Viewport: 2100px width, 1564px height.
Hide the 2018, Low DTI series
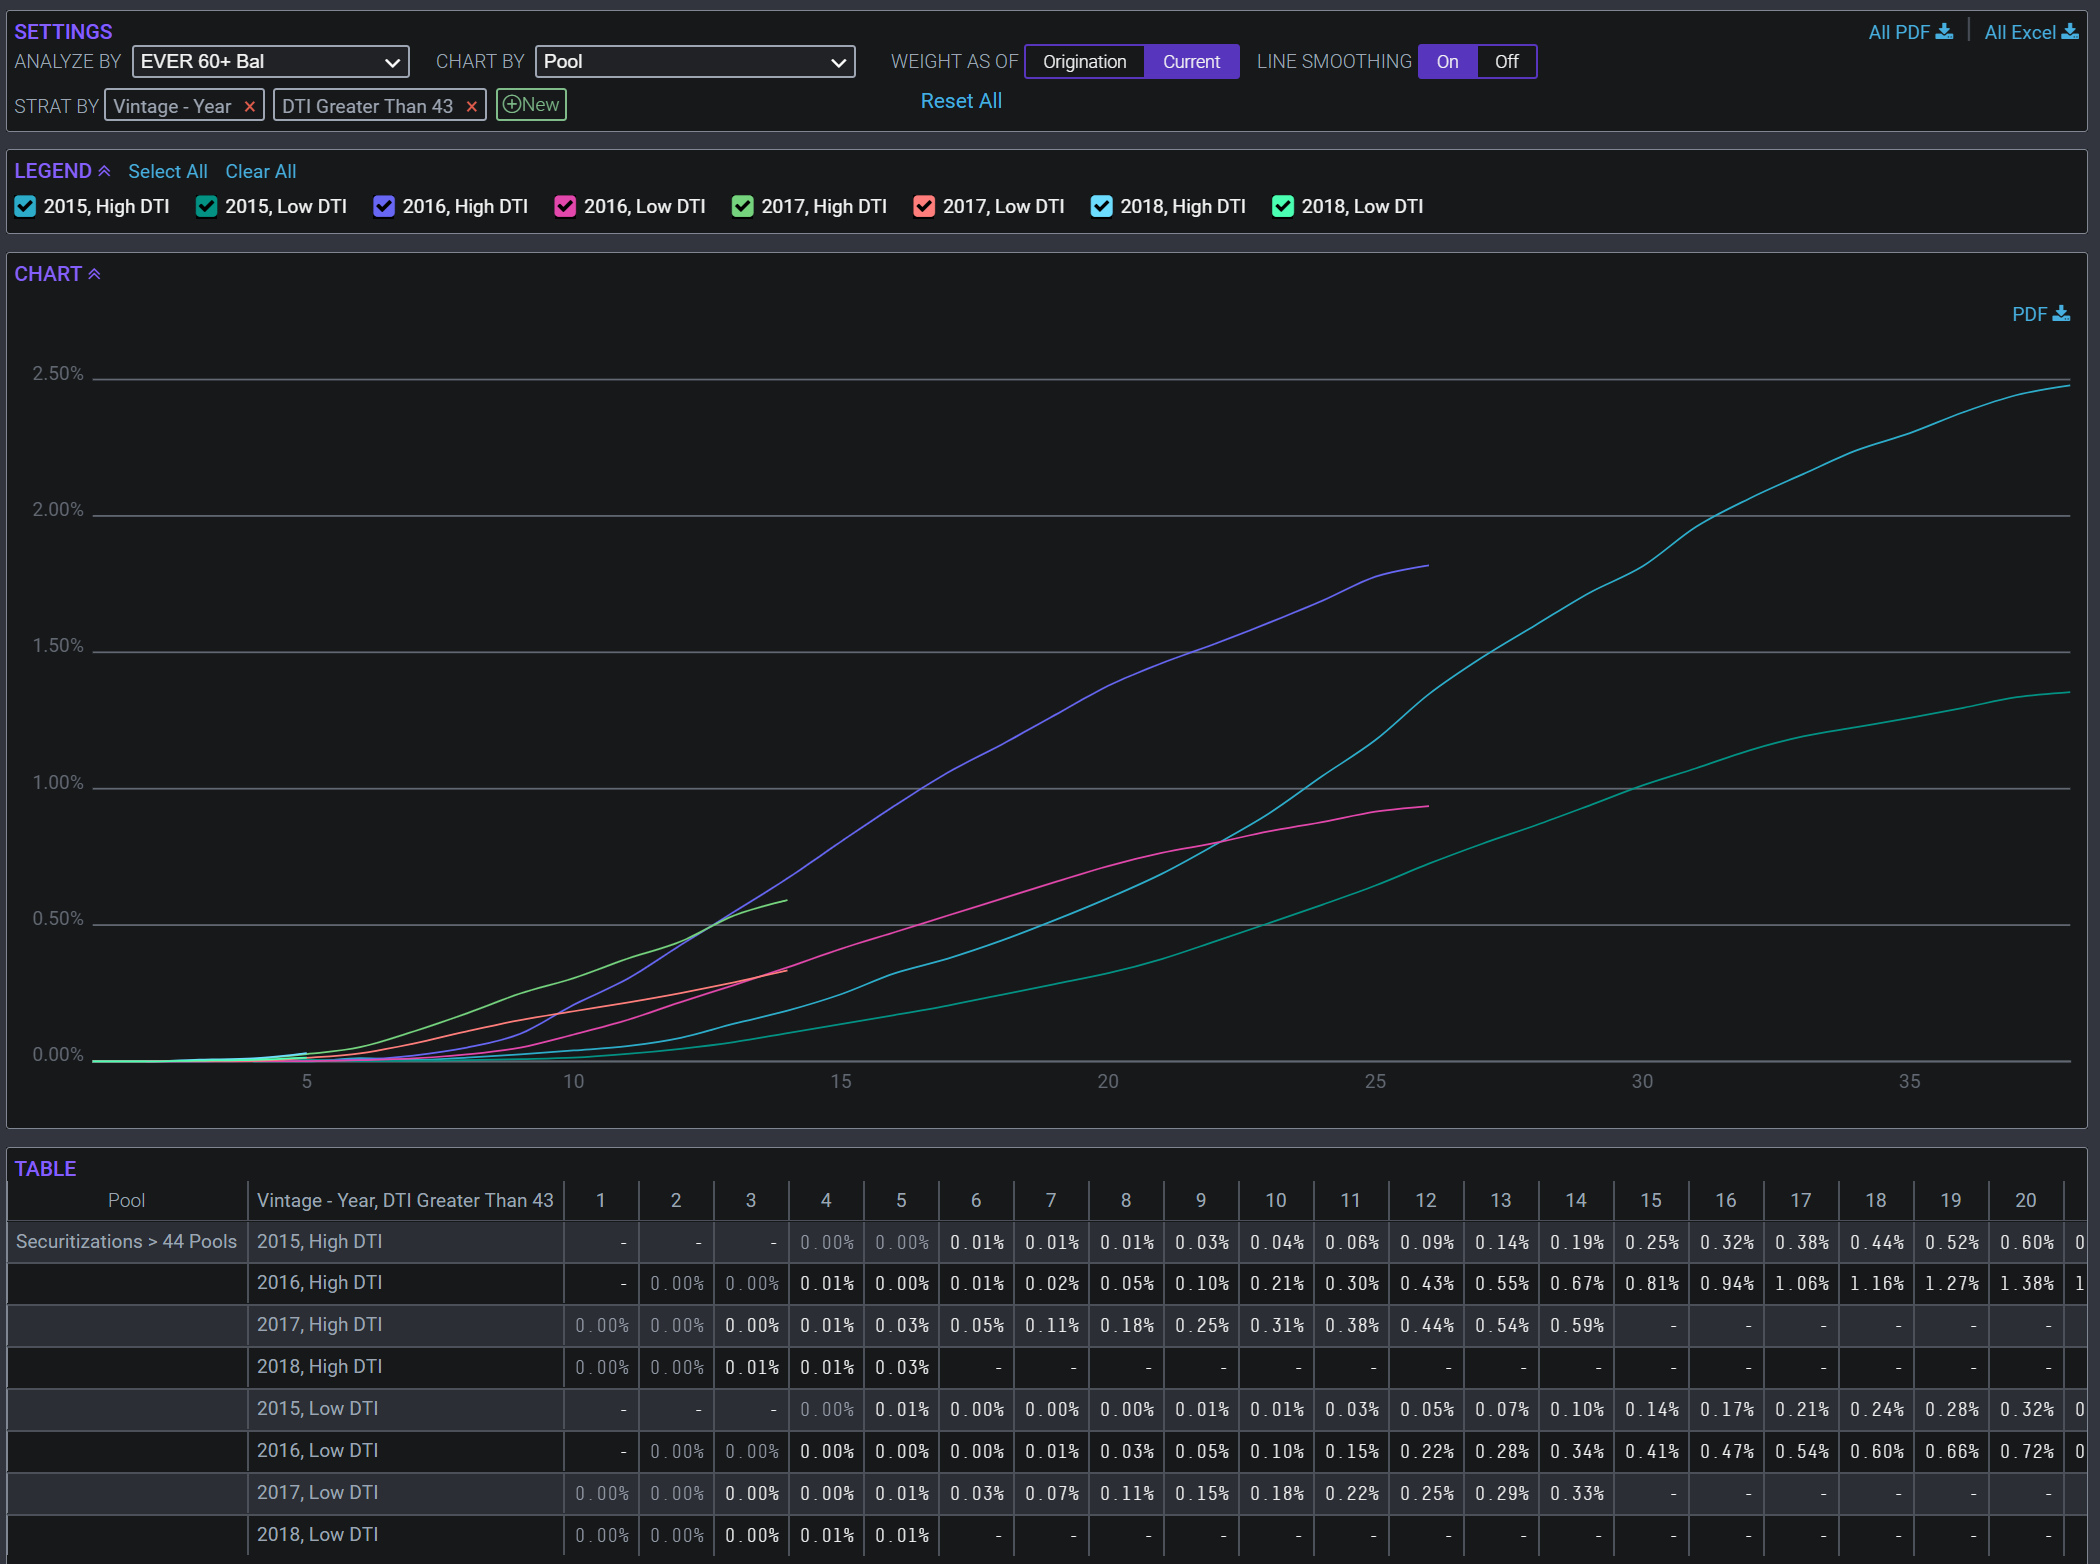1282,206
